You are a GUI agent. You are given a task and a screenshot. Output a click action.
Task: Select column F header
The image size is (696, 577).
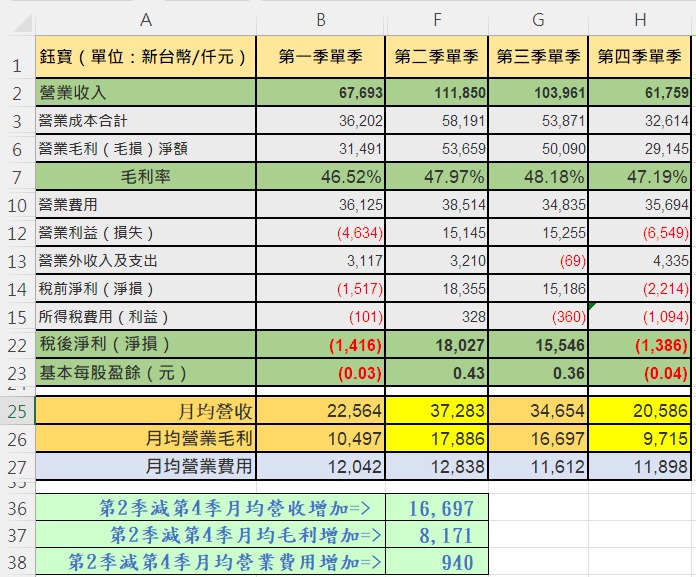[437, 20]
